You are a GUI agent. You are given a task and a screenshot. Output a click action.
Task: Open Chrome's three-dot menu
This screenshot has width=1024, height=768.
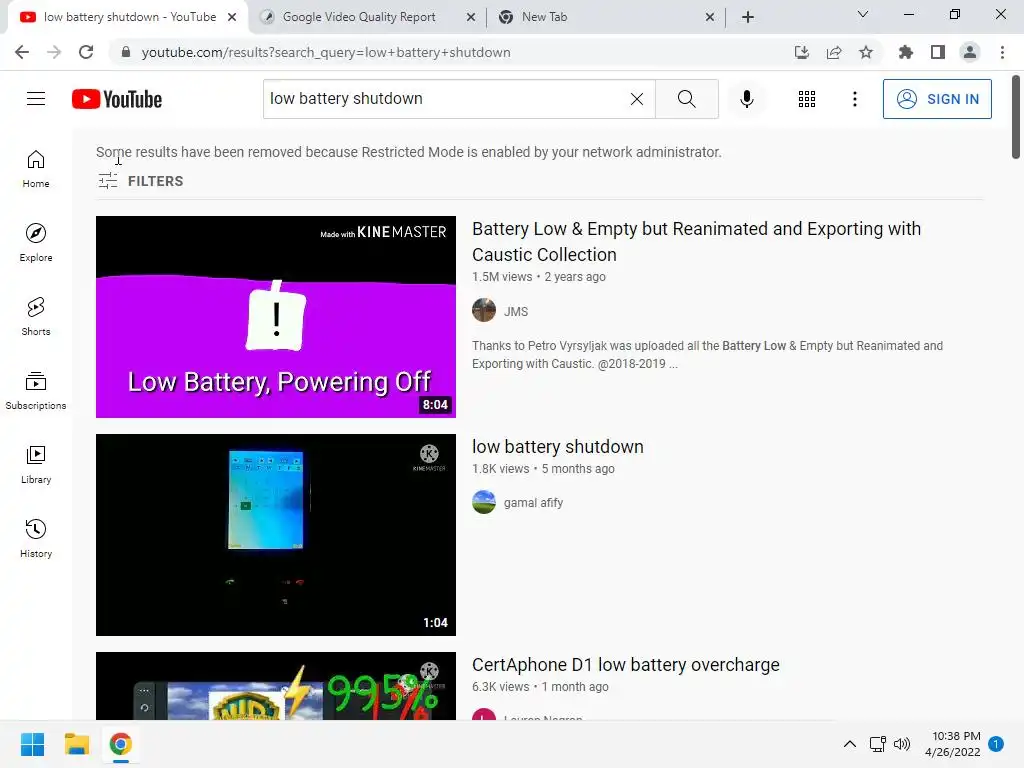click(1002, 52)
